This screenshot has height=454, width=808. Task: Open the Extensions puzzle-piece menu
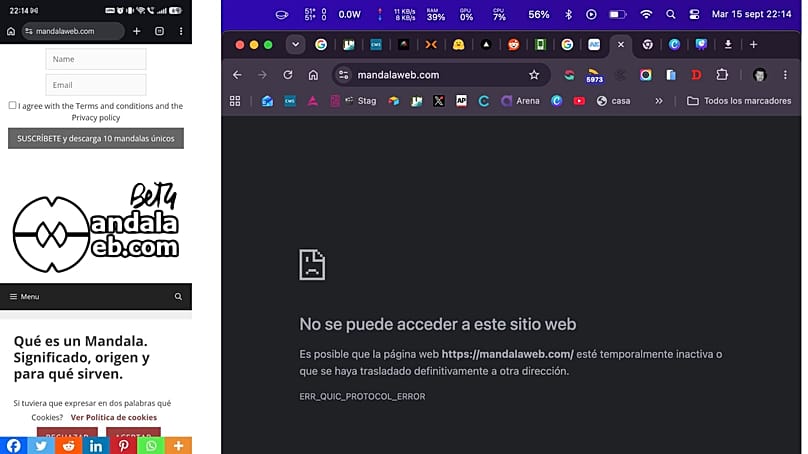(x=722, y=75)
